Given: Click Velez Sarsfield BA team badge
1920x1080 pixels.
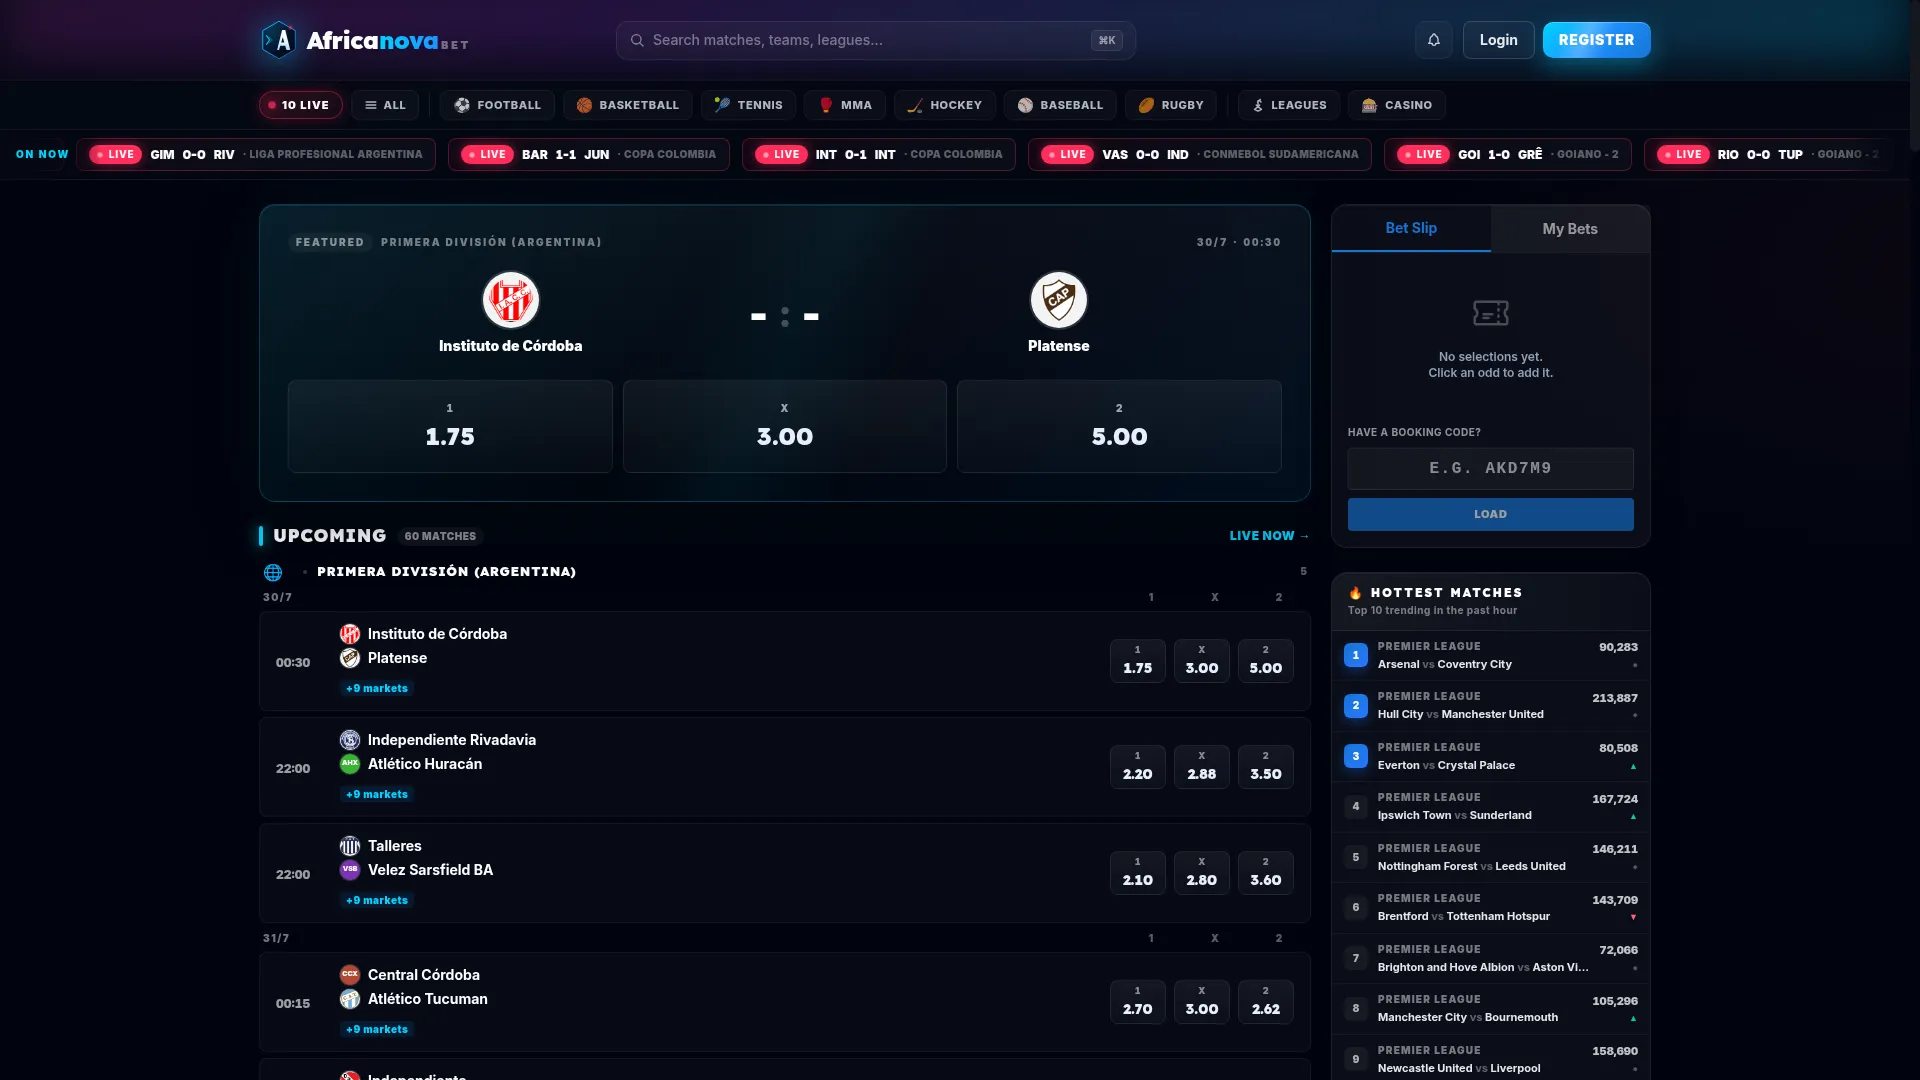Looking at the screenshot, I should [x=350, y=870].
